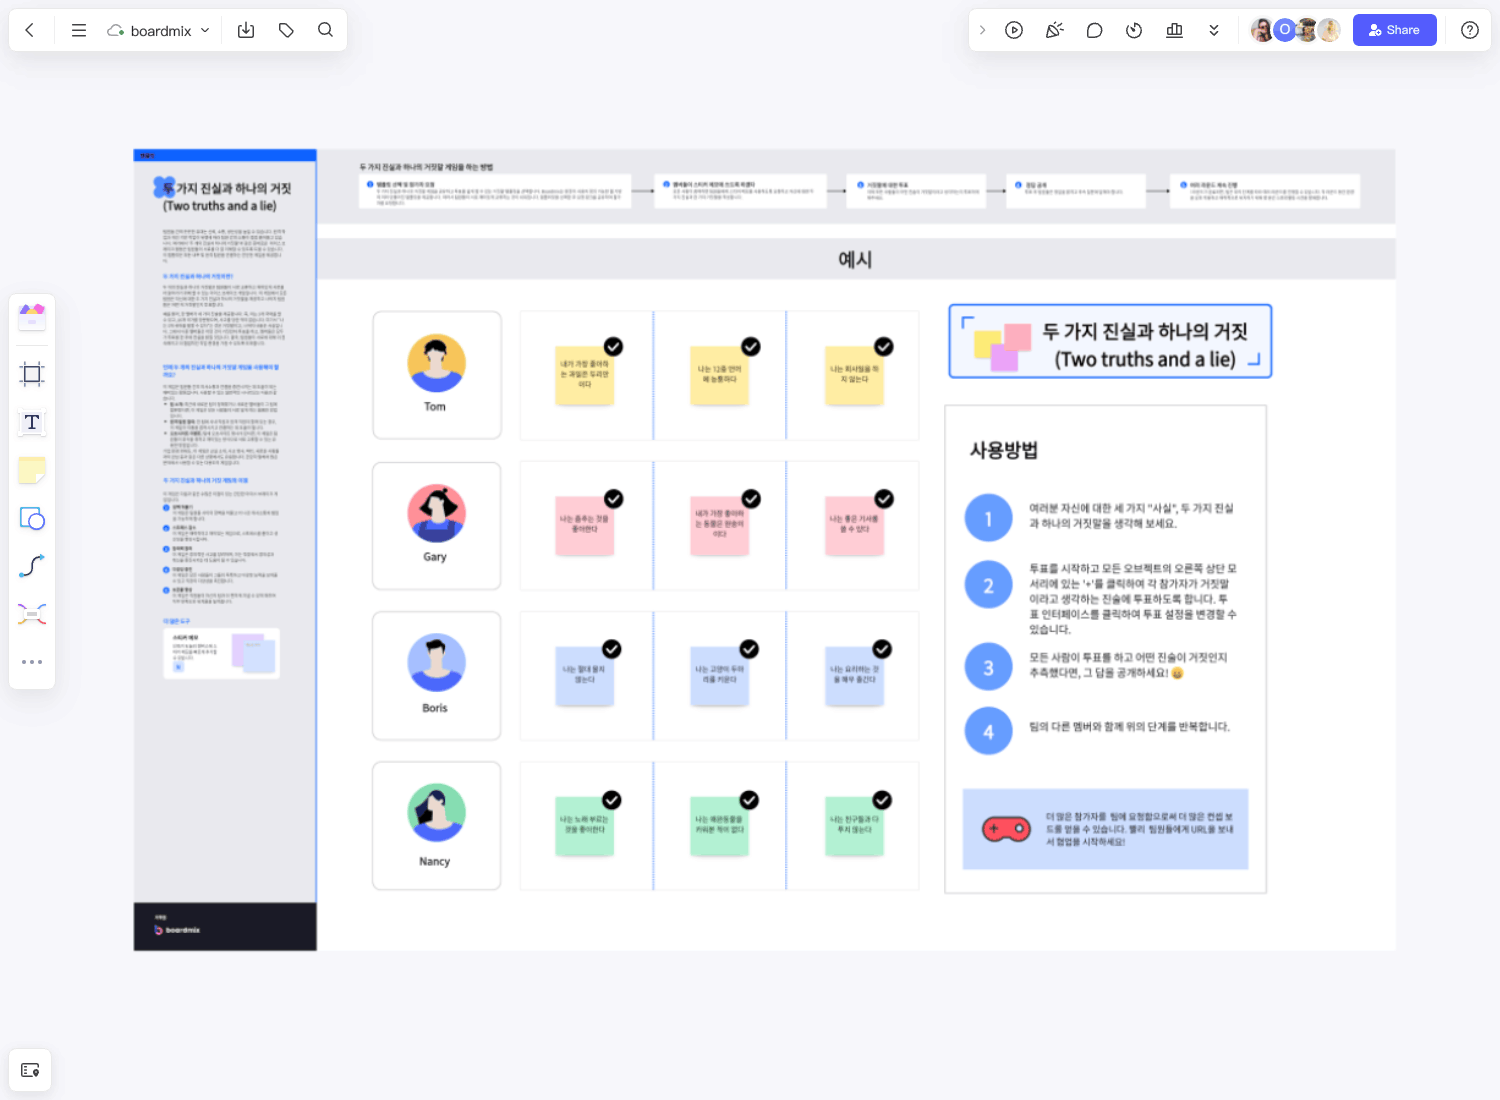Toggle checkmark on Tom's first yellow note
1500x1100 pixels.
[613, 346]
